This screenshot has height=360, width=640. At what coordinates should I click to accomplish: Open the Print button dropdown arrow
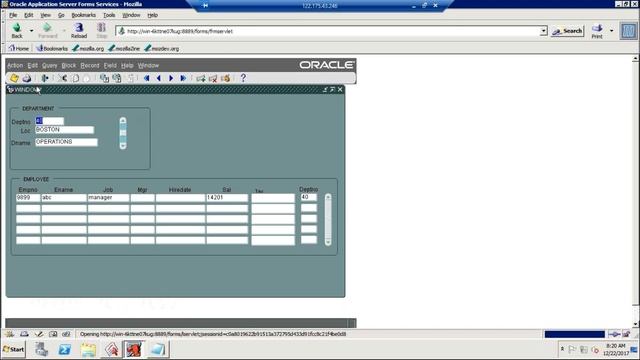point(611,31)
